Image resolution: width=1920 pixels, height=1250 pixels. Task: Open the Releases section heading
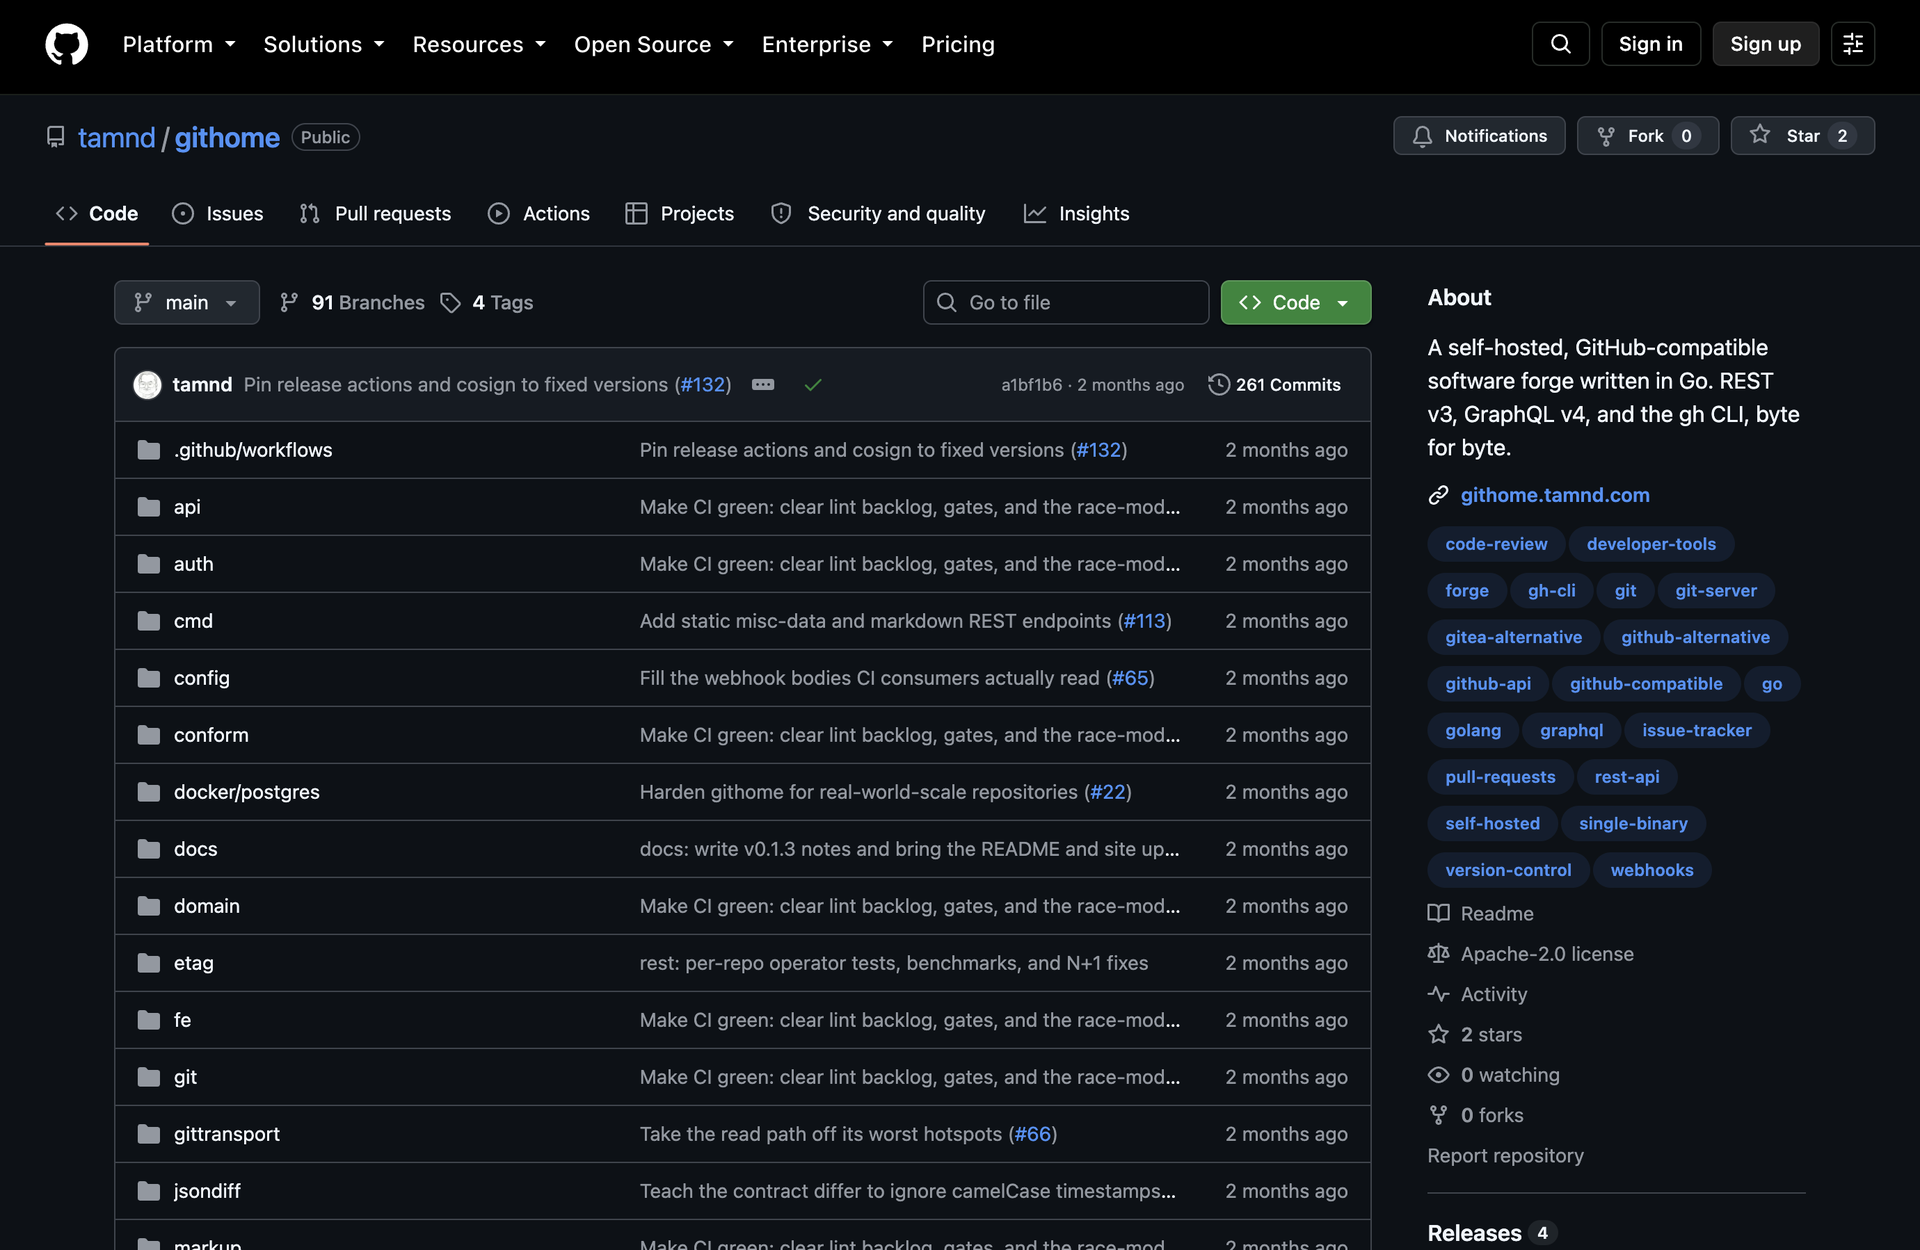[1474, 1233]
